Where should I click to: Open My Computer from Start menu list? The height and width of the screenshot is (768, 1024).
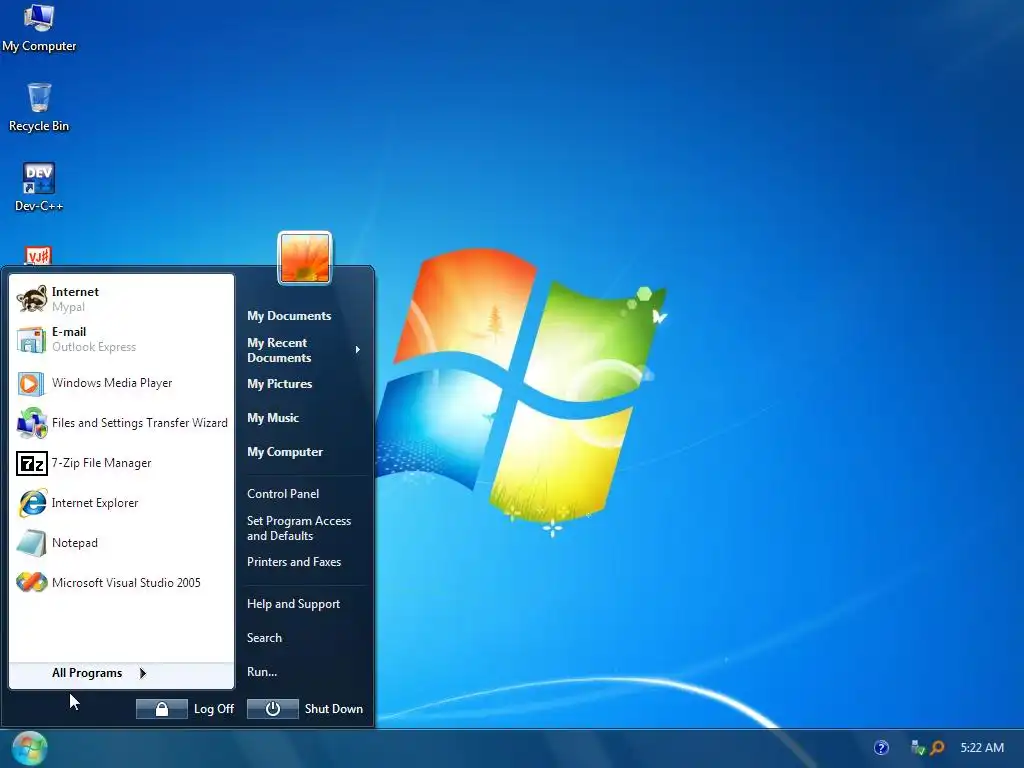coord(285,452)
